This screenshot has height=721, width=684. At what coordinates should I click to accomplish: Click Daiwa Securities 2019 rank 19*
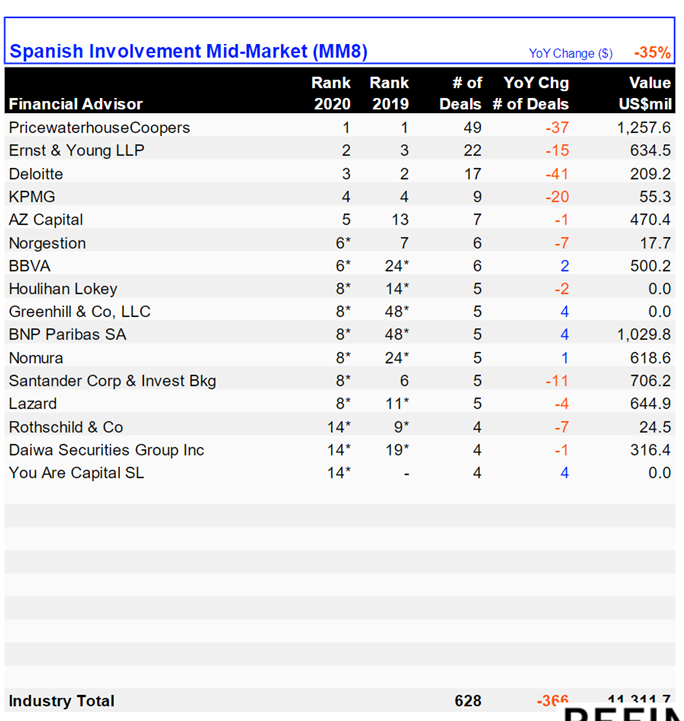(x=397, y=450)
